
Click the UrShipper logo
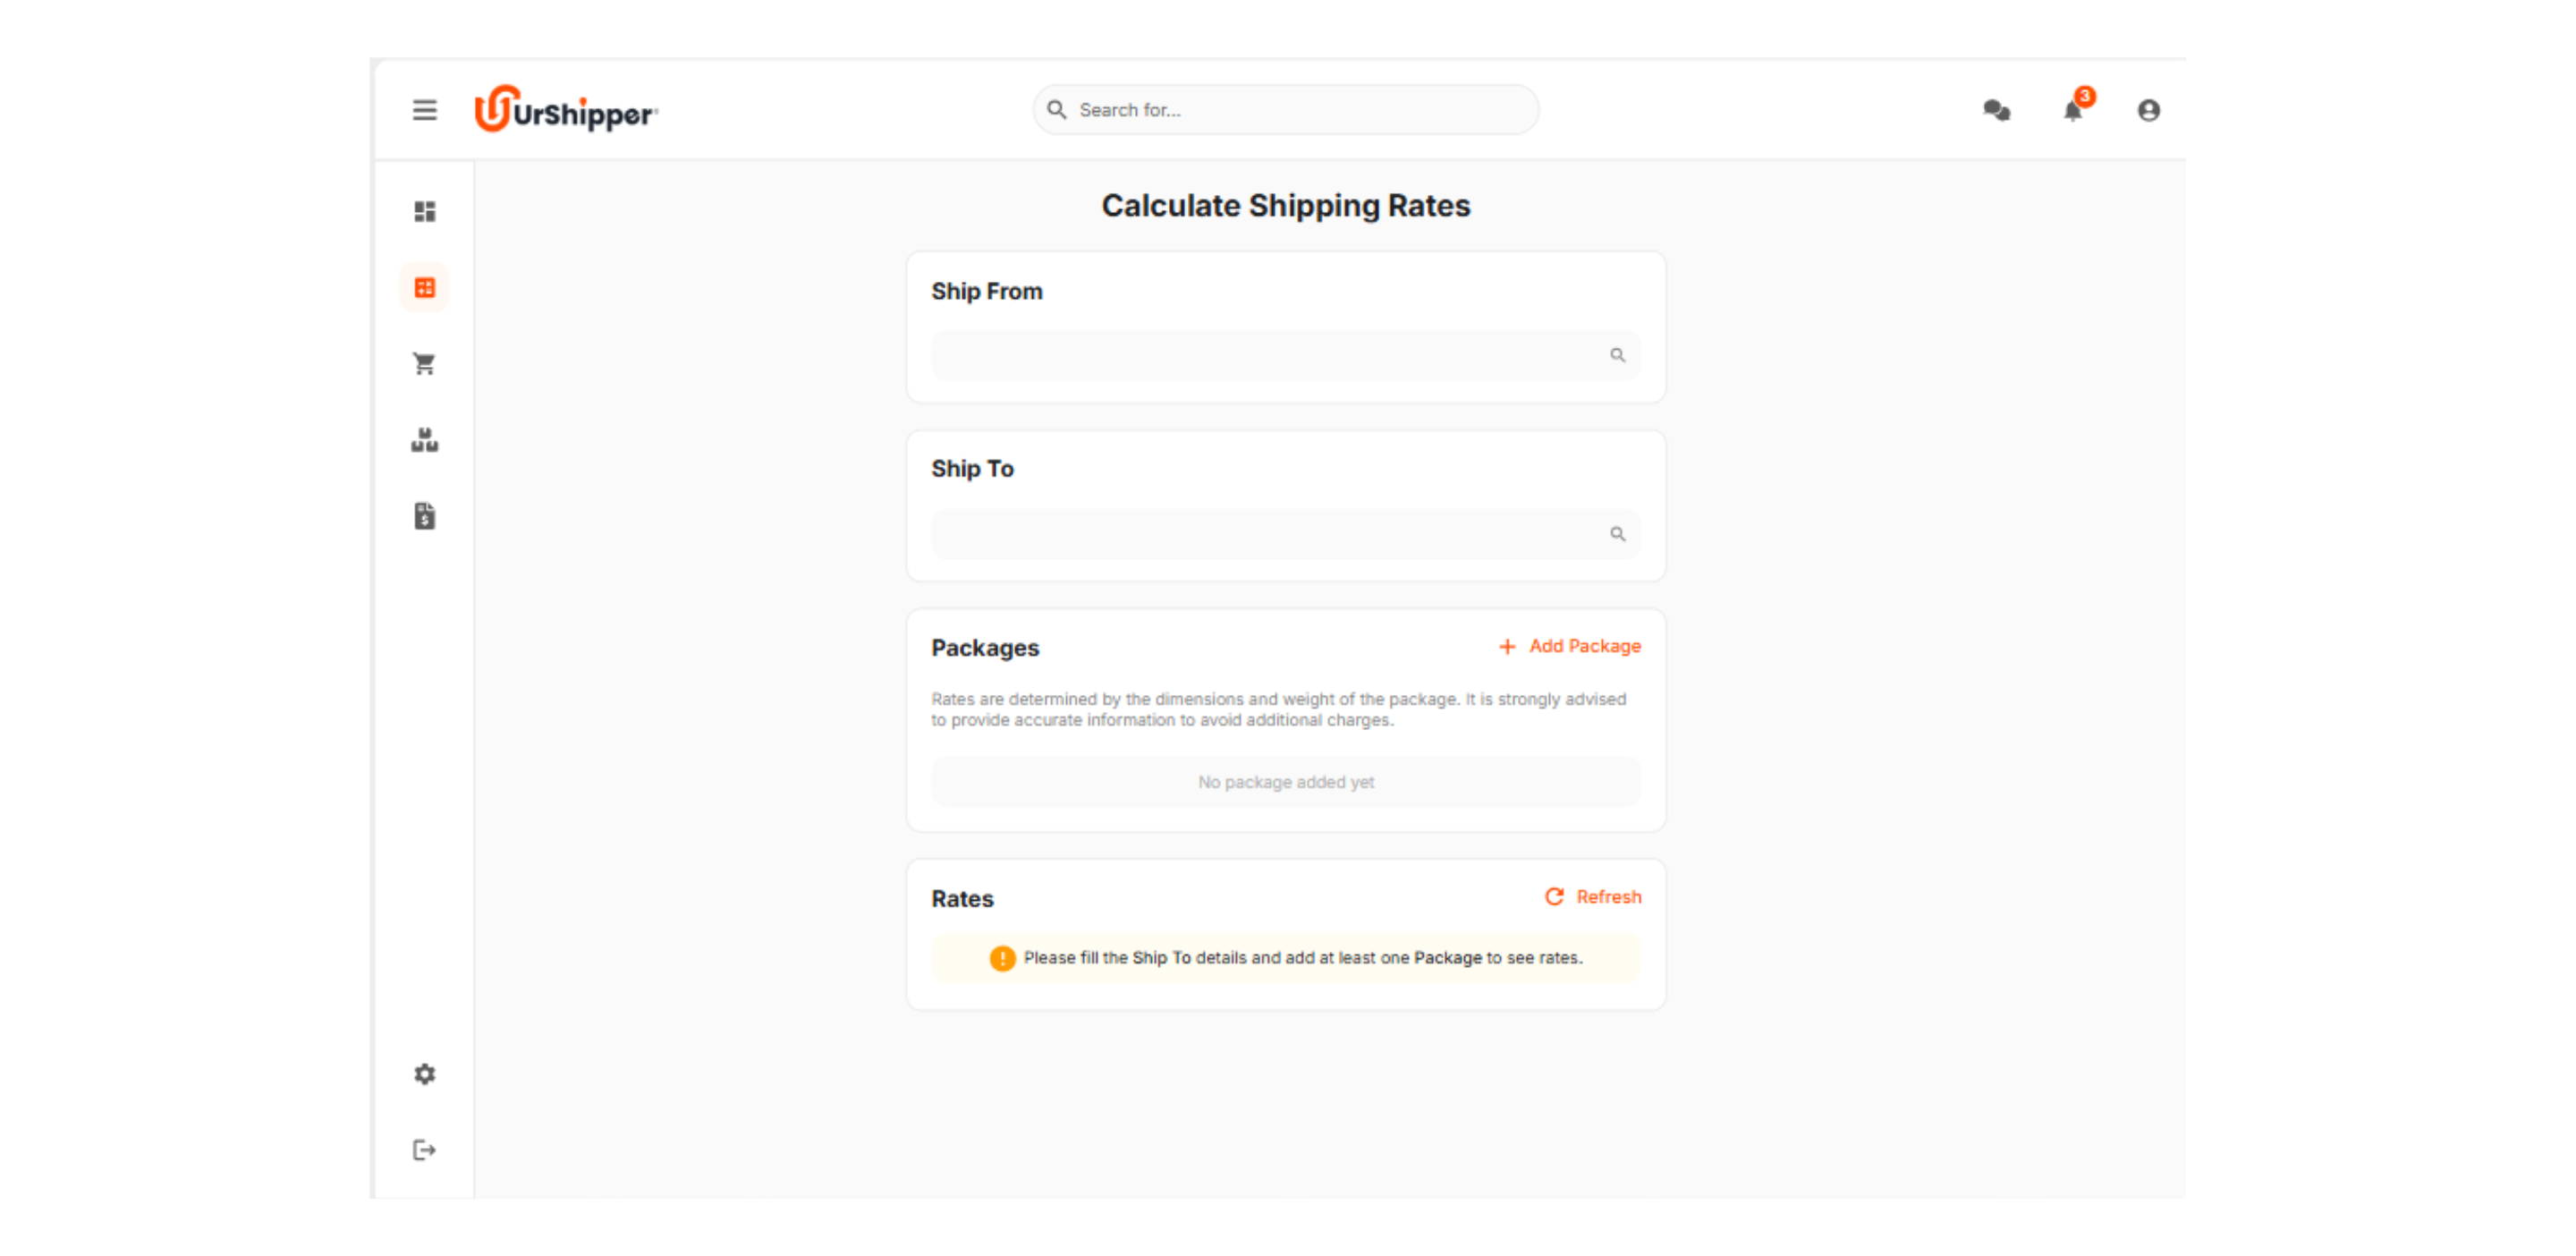(x=567, y=110)
